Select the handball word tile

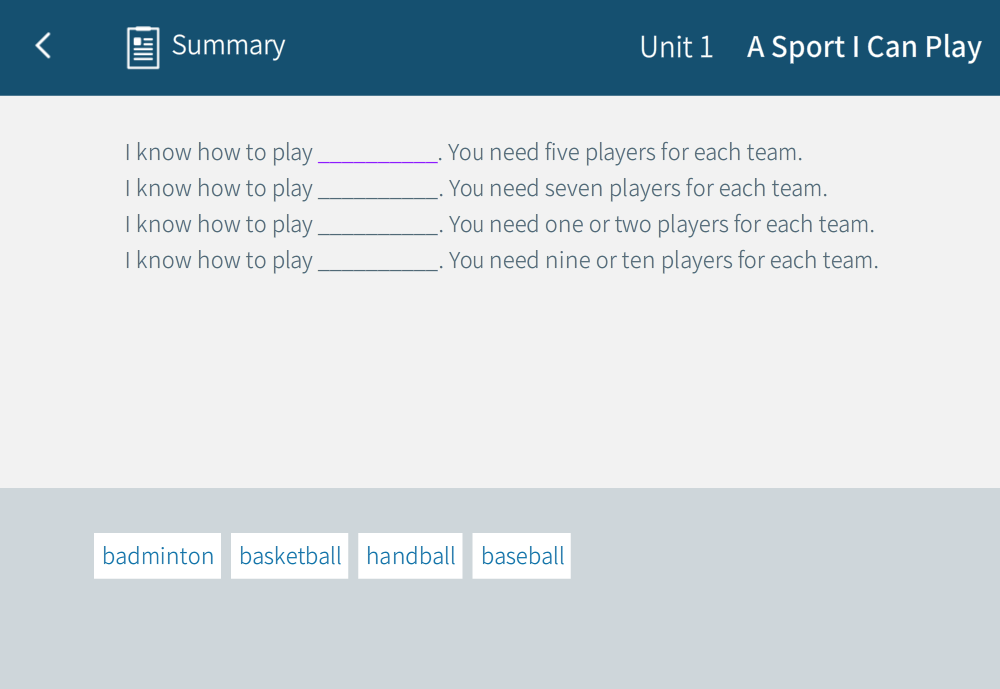tap(411, 556)
